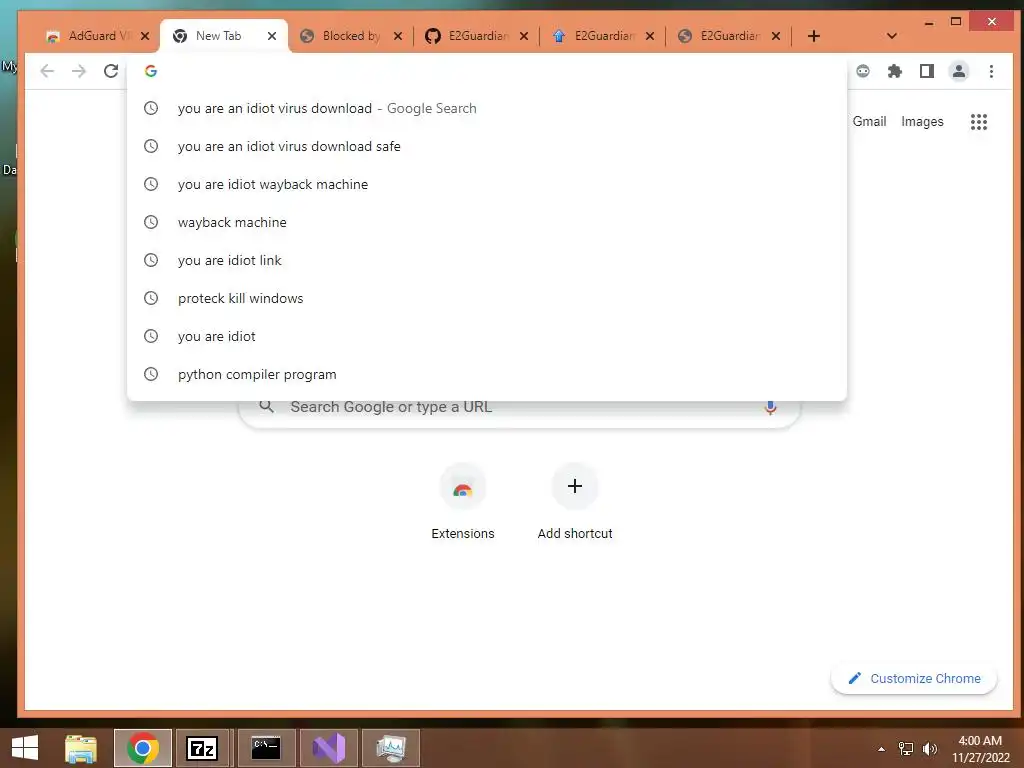Choose the "proteck kill windows" suggestion
This screenshot has height=768, width=1024.
[487, 298]
